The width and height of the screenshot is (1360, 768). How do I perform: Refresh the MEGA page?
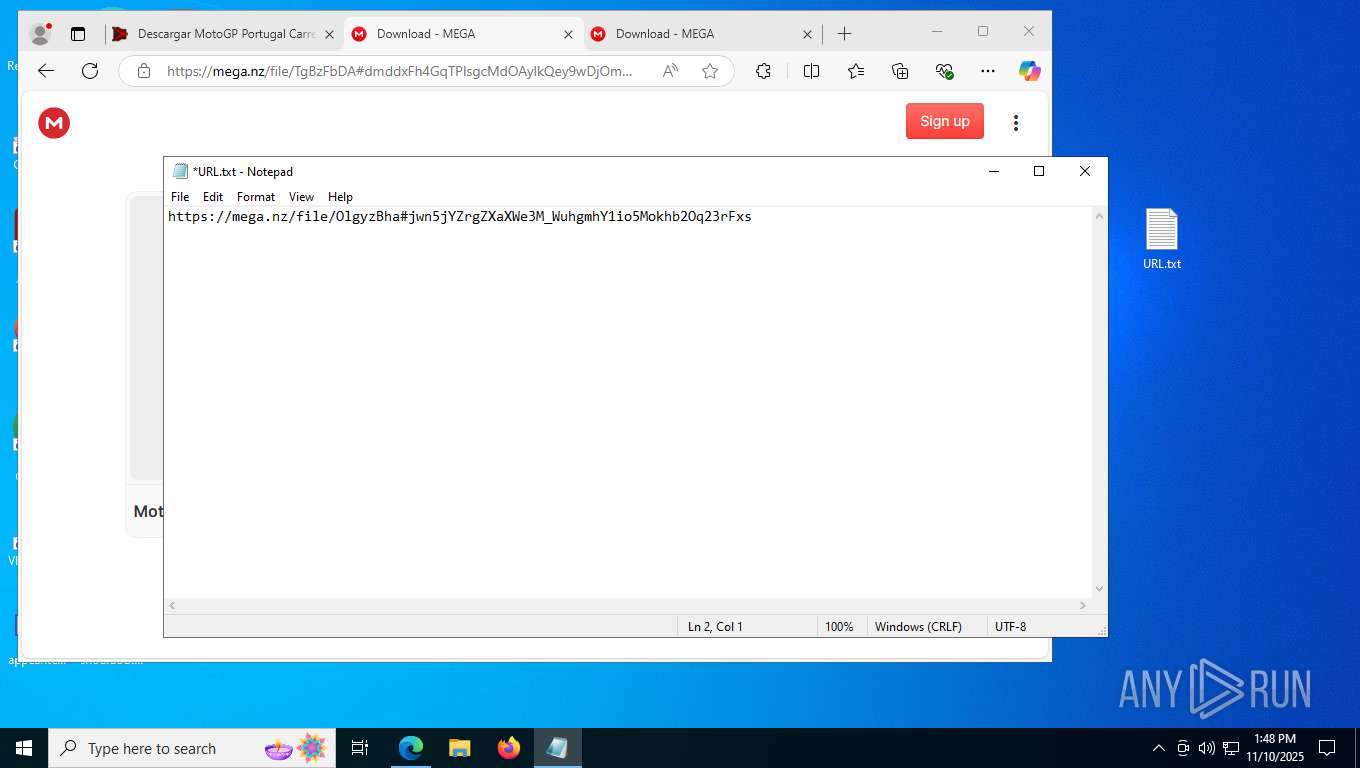tap(90, 71)
